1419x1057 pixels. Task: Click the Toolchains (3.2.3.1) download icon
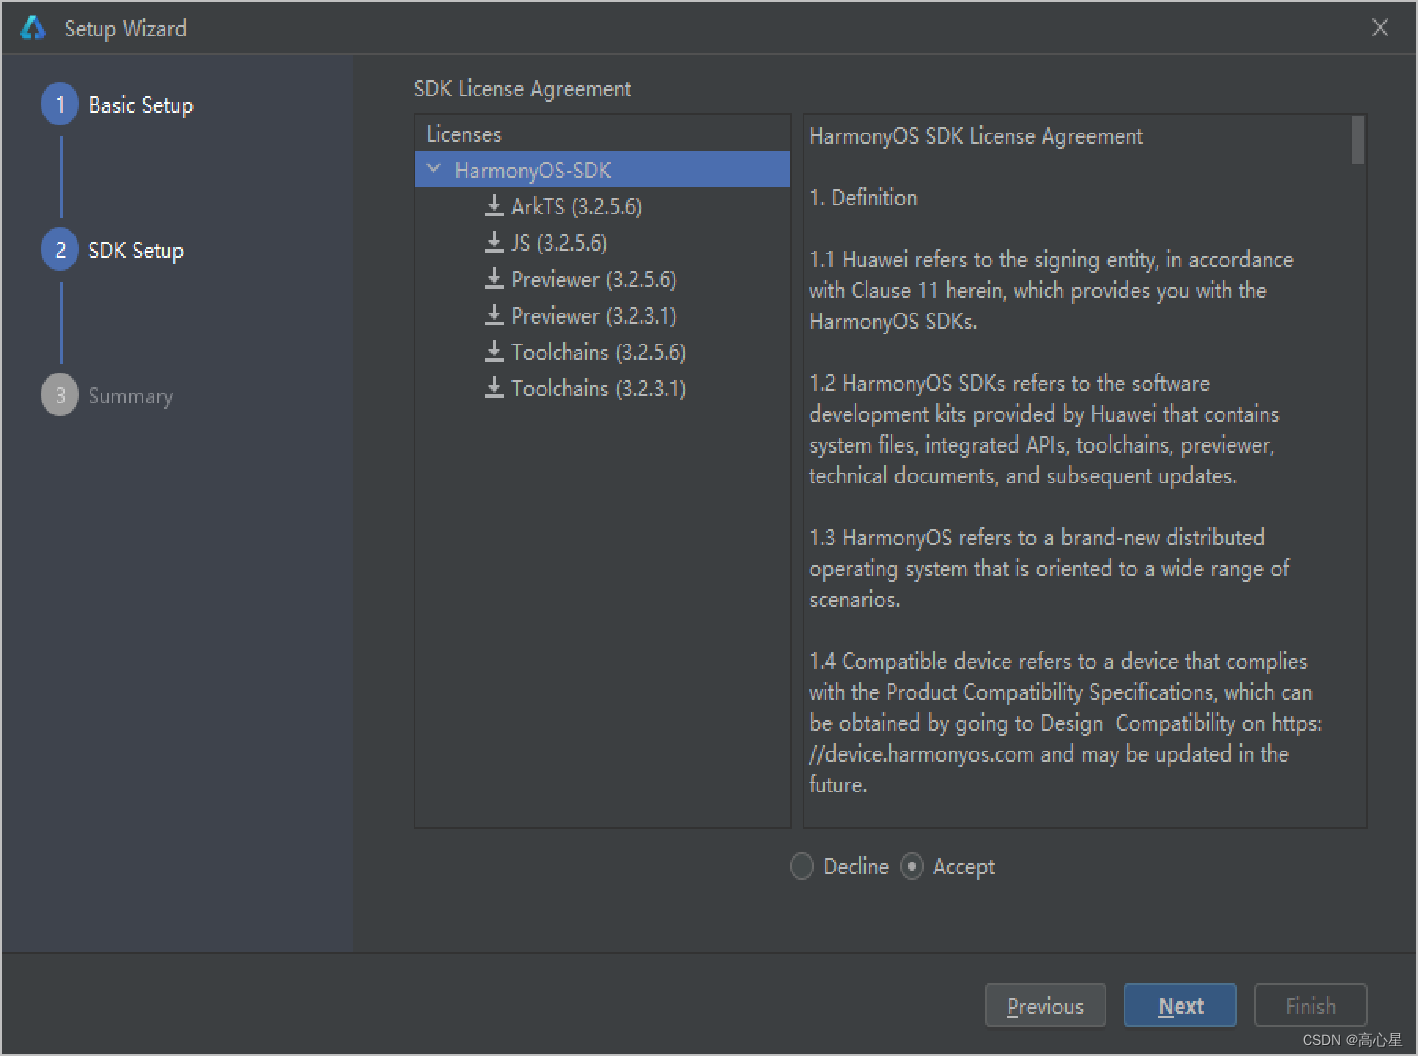click(494, 388)
